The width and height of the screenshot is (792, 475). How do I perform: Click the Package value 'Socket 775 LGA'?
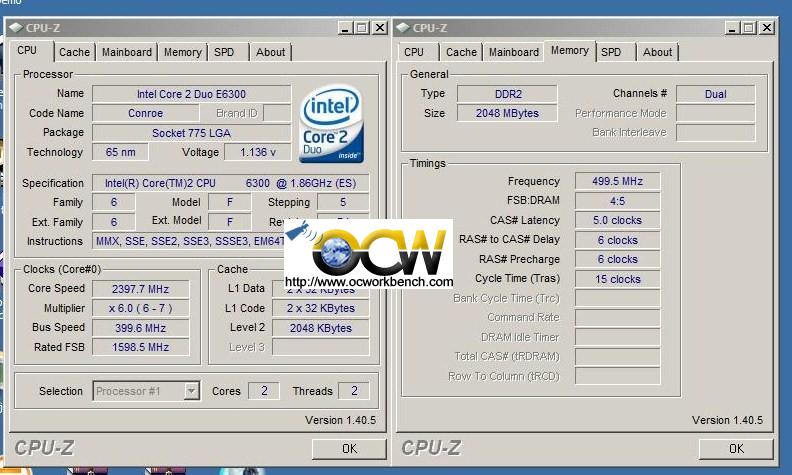(x=191, y=133)
